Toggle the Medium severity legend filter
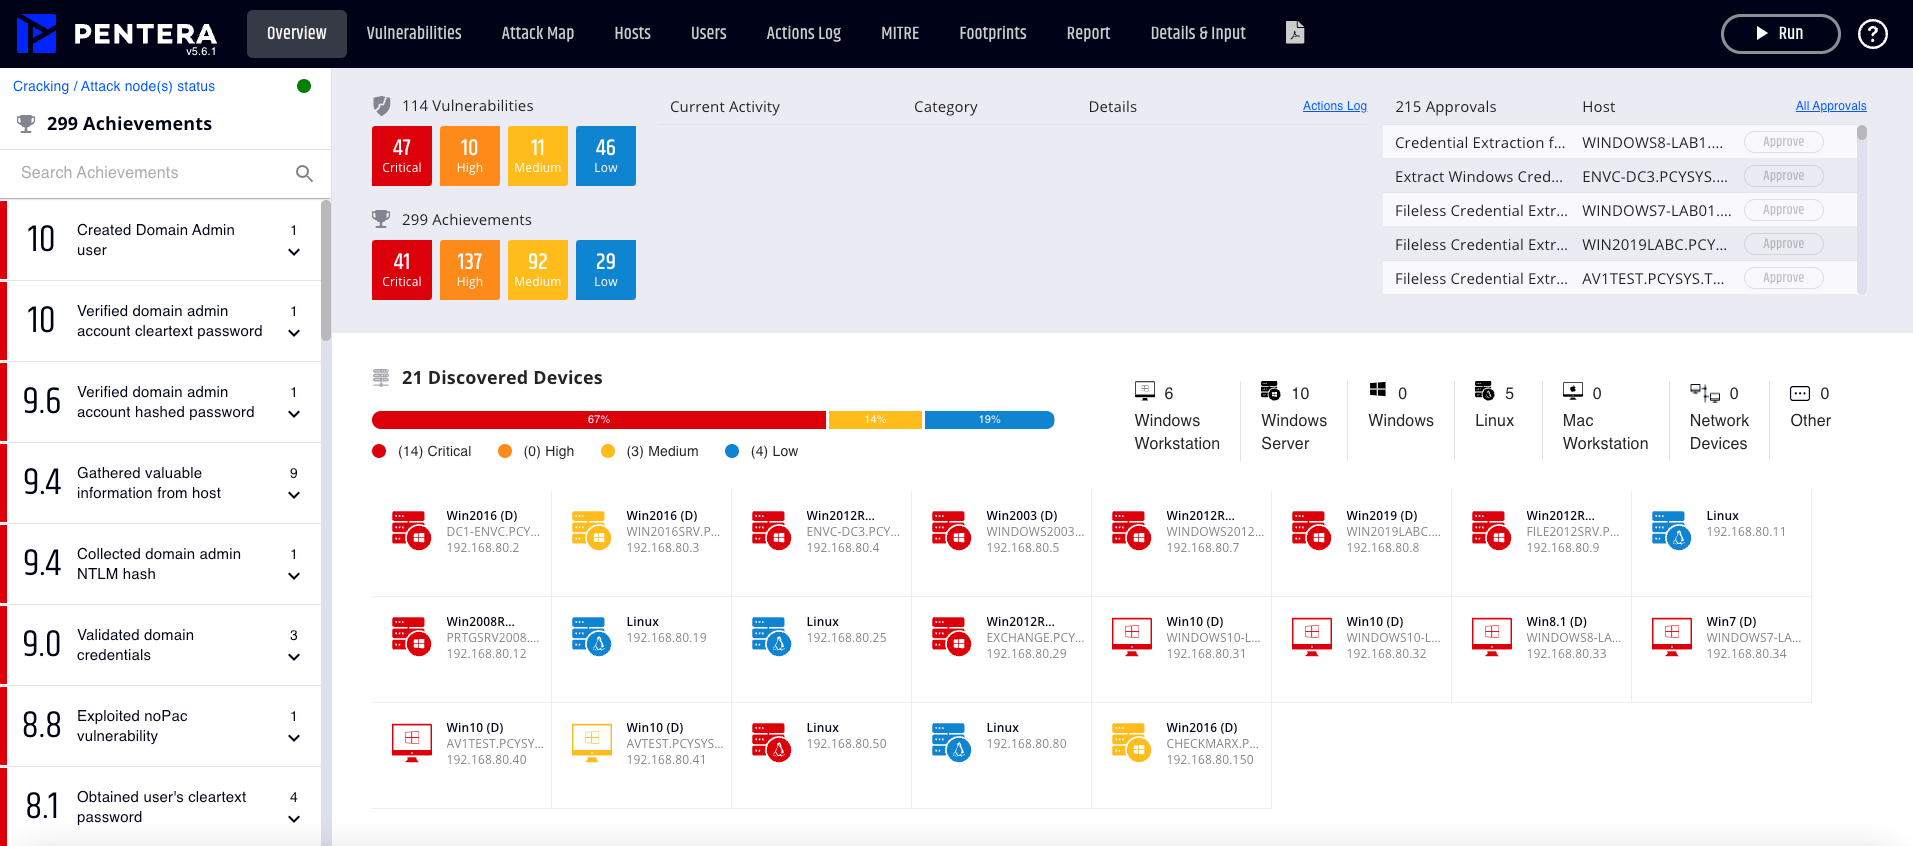This screenshot has width=1913, height=846. click(608, 451)
